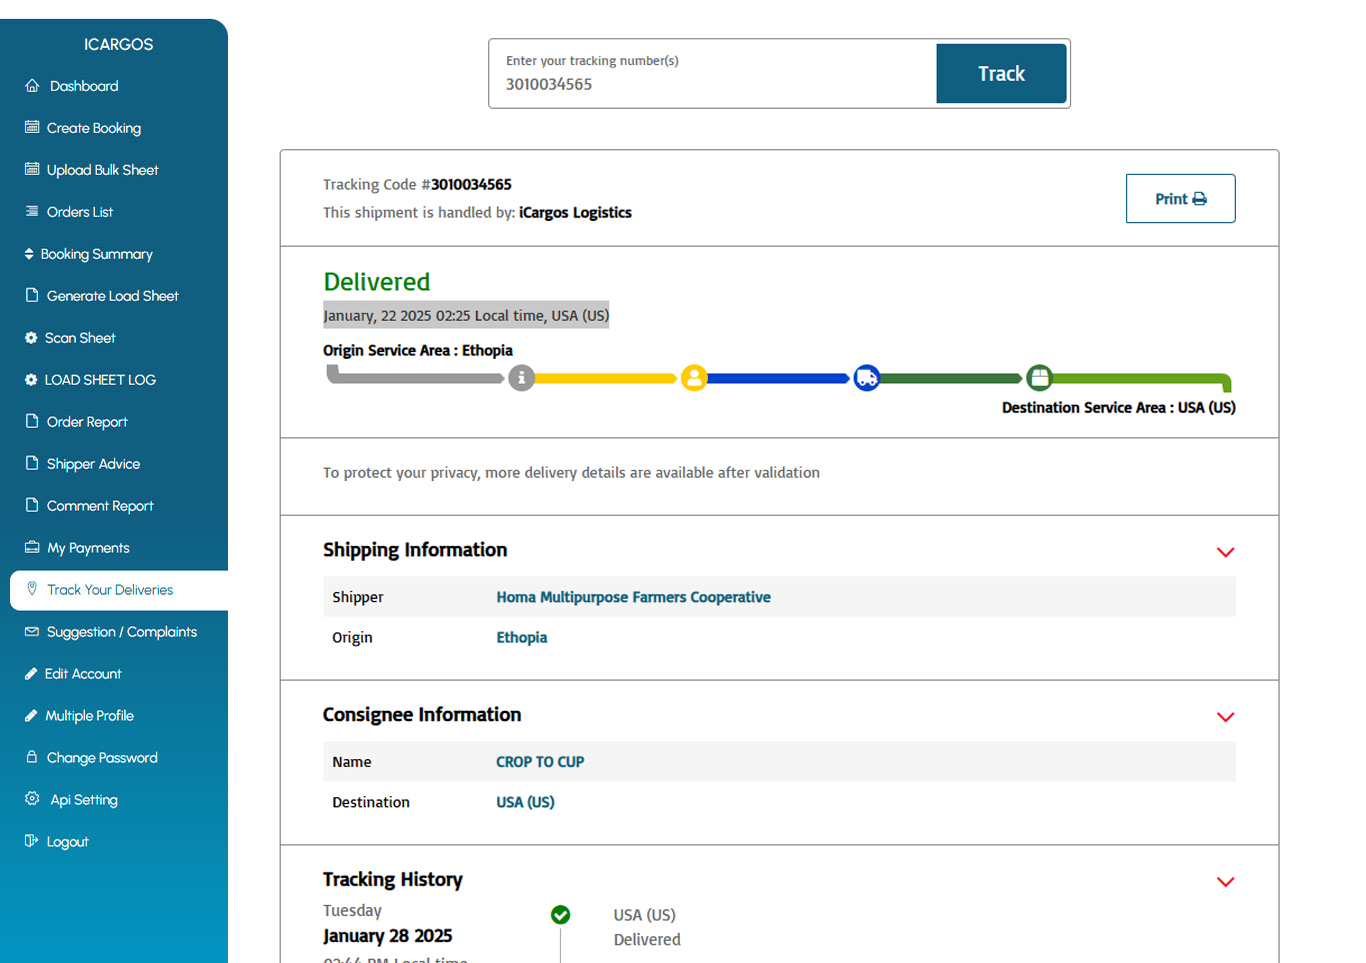Click the Dashboard home icon

32,86
